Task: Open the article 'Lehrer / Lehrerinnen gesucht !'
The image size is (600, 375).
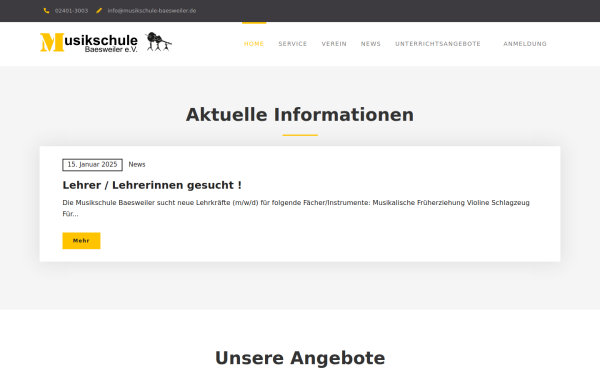Action: [x=152, y=185]
